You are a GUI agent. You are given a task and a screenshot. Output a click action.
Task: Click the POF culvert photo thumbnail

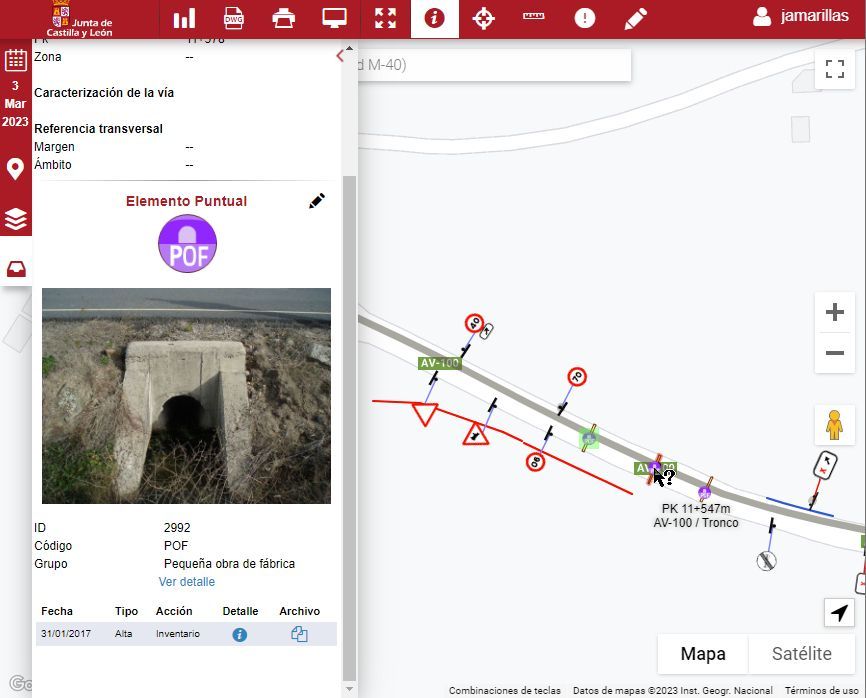click(186, 396)
